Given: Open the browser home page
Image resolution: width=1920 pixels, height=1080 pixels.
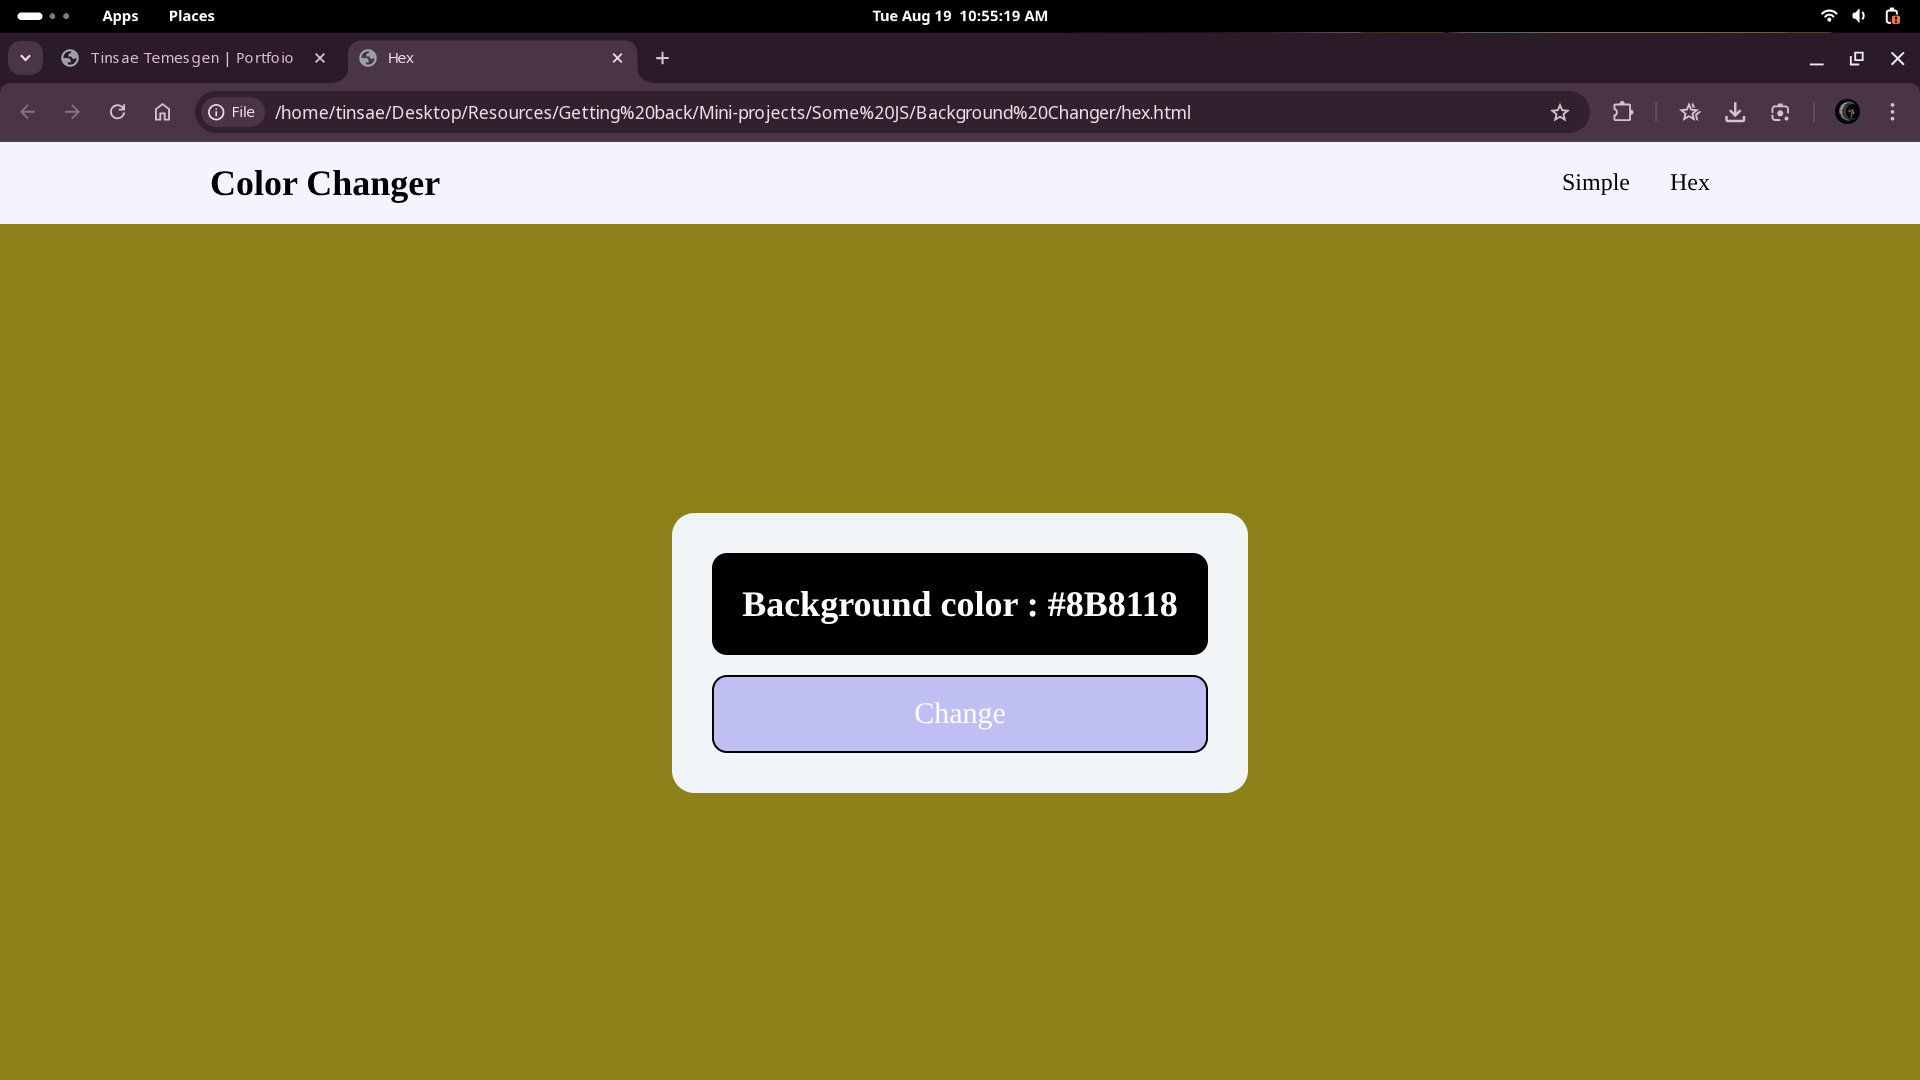Looking at the screenshot, I should 162,112.
